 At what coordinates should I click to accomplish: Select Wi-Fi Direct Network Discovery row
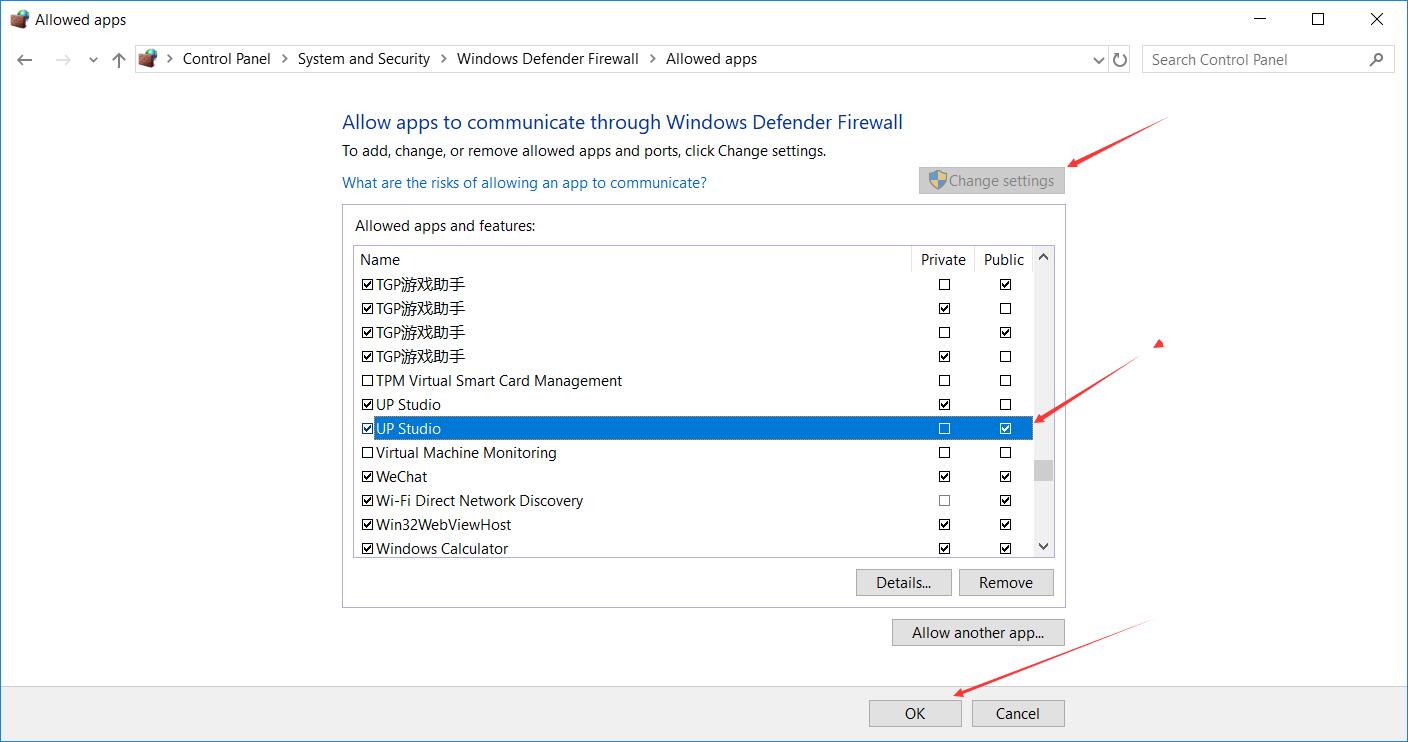(x=693, y=501)
